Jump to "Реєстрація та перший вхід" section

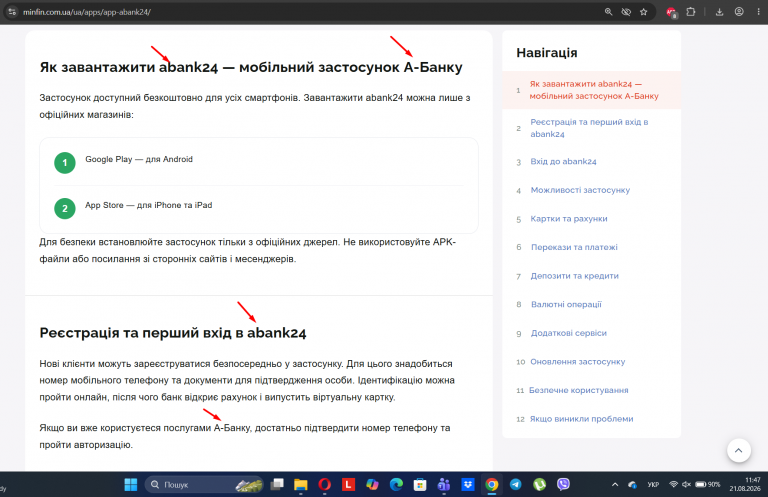[x=589, y=128]
